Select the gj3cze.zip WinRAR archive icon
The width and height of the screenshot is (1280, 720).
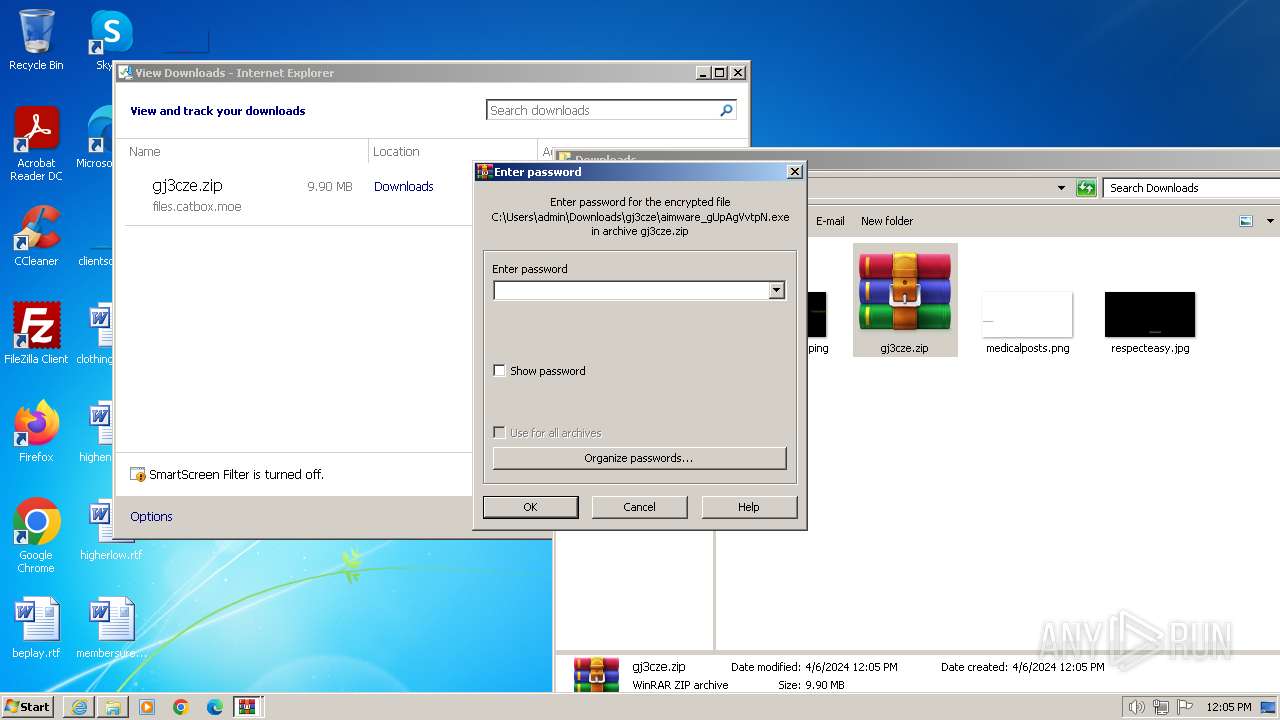(x=905, y=300)
